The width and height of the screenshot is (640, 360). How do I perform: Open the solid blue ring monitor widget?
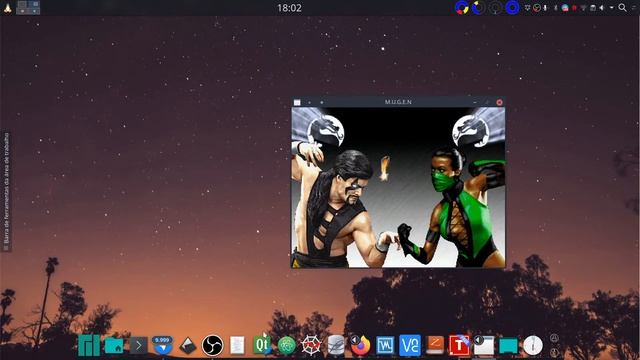pyautogui.click(x=512, y=8)
